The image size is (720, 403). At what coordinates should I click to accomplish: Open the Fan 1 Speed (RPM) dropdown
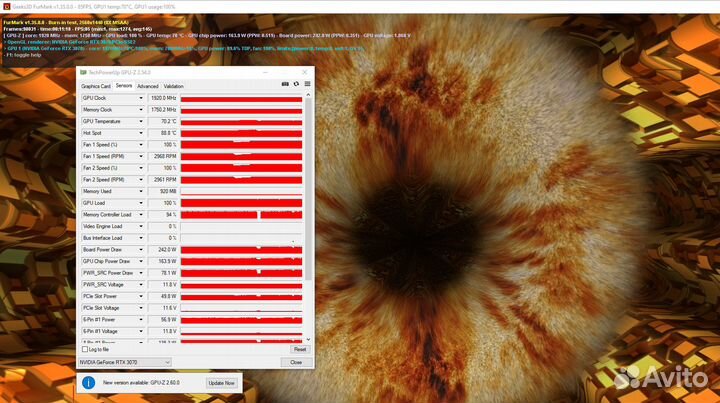click(141, 157)
